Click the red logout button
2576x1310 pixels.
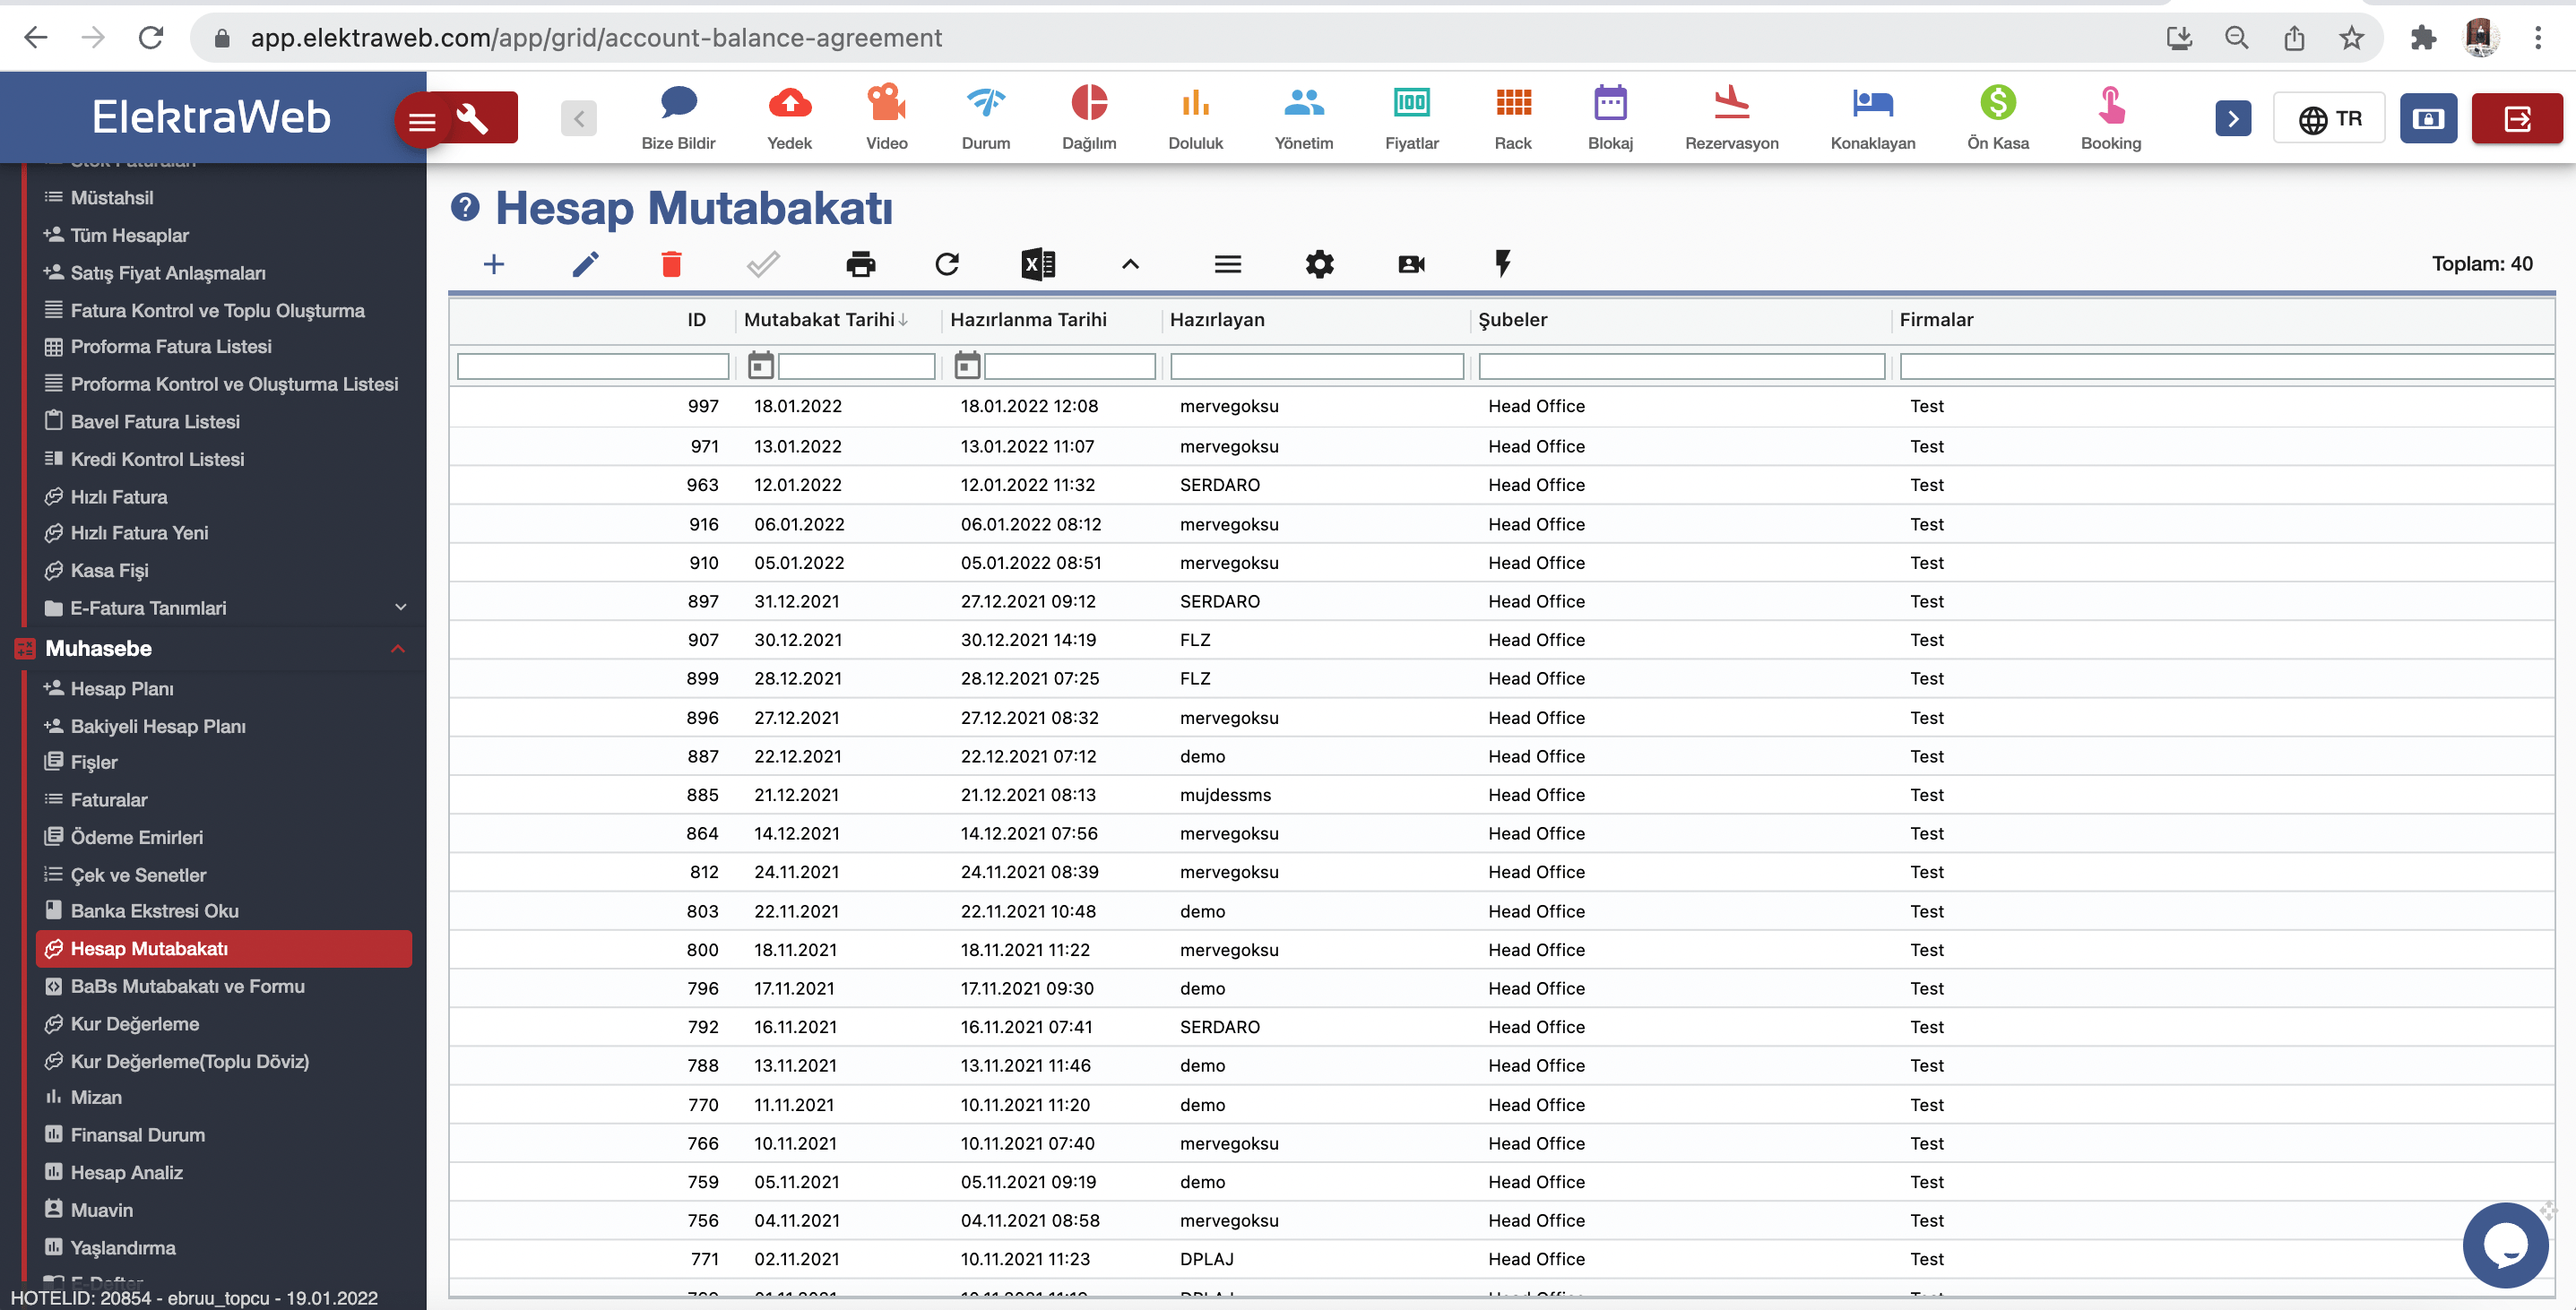point(2517,118)
